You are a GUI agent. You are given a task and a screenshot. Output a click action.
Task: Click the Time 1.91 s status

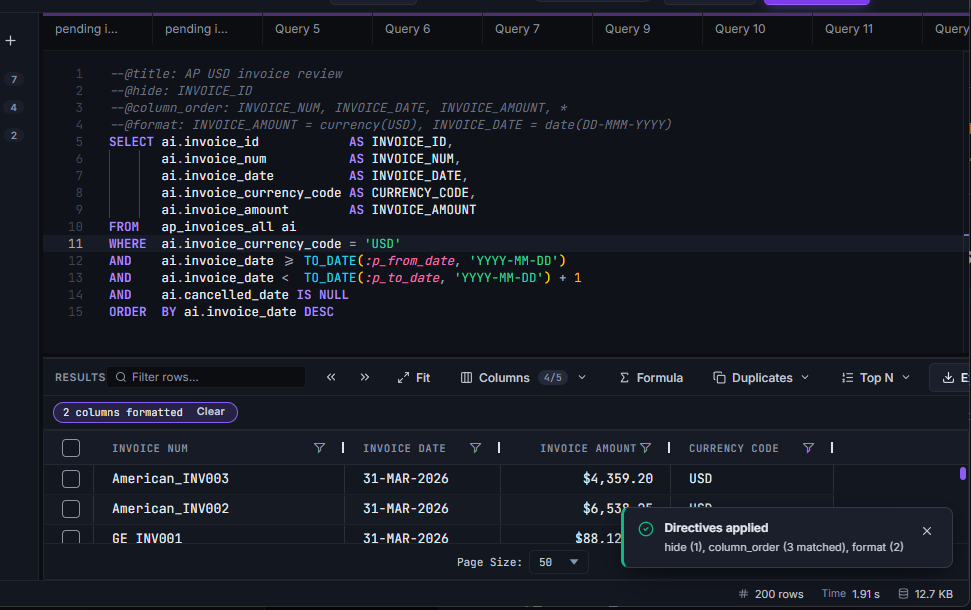850,594
